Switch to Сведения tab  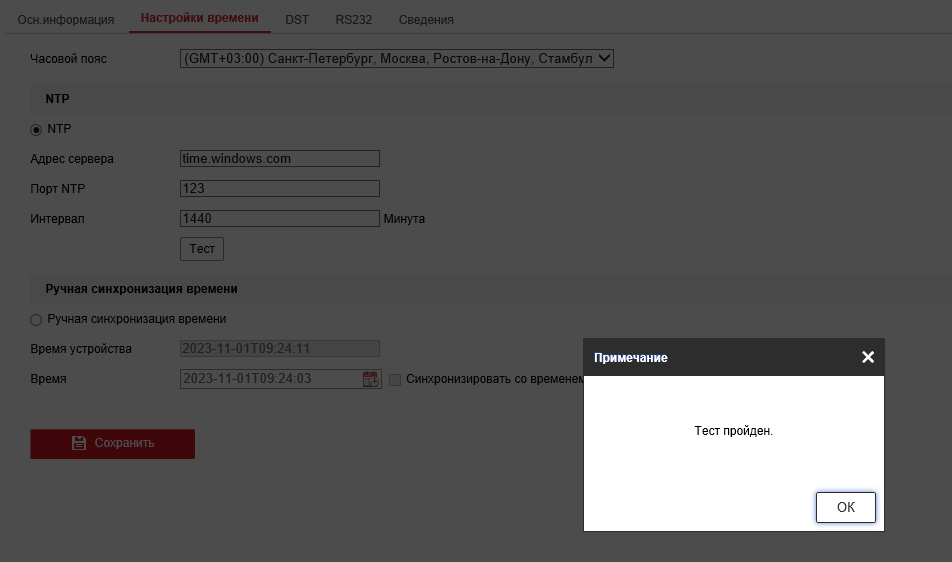(426, 19)
